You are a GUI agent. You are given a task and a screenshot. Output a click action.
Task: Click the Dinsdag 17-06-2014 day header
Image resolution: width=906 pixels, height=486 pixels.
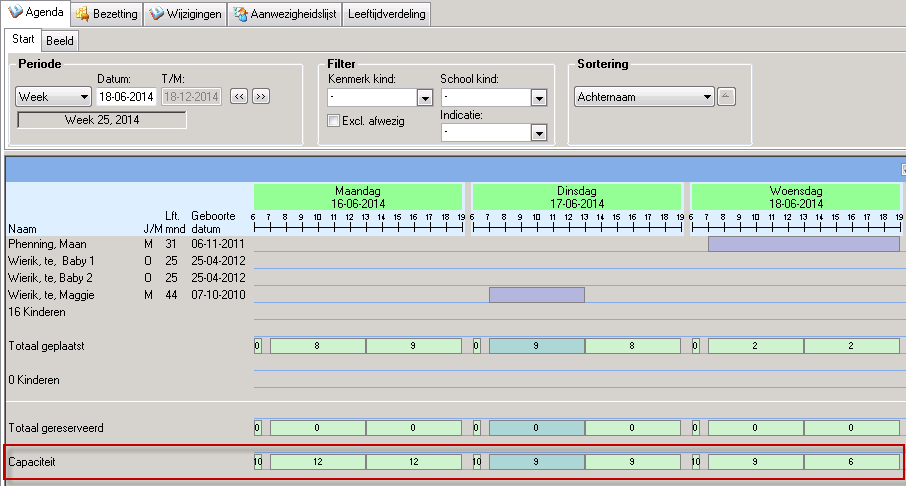[x=576, y=196]
